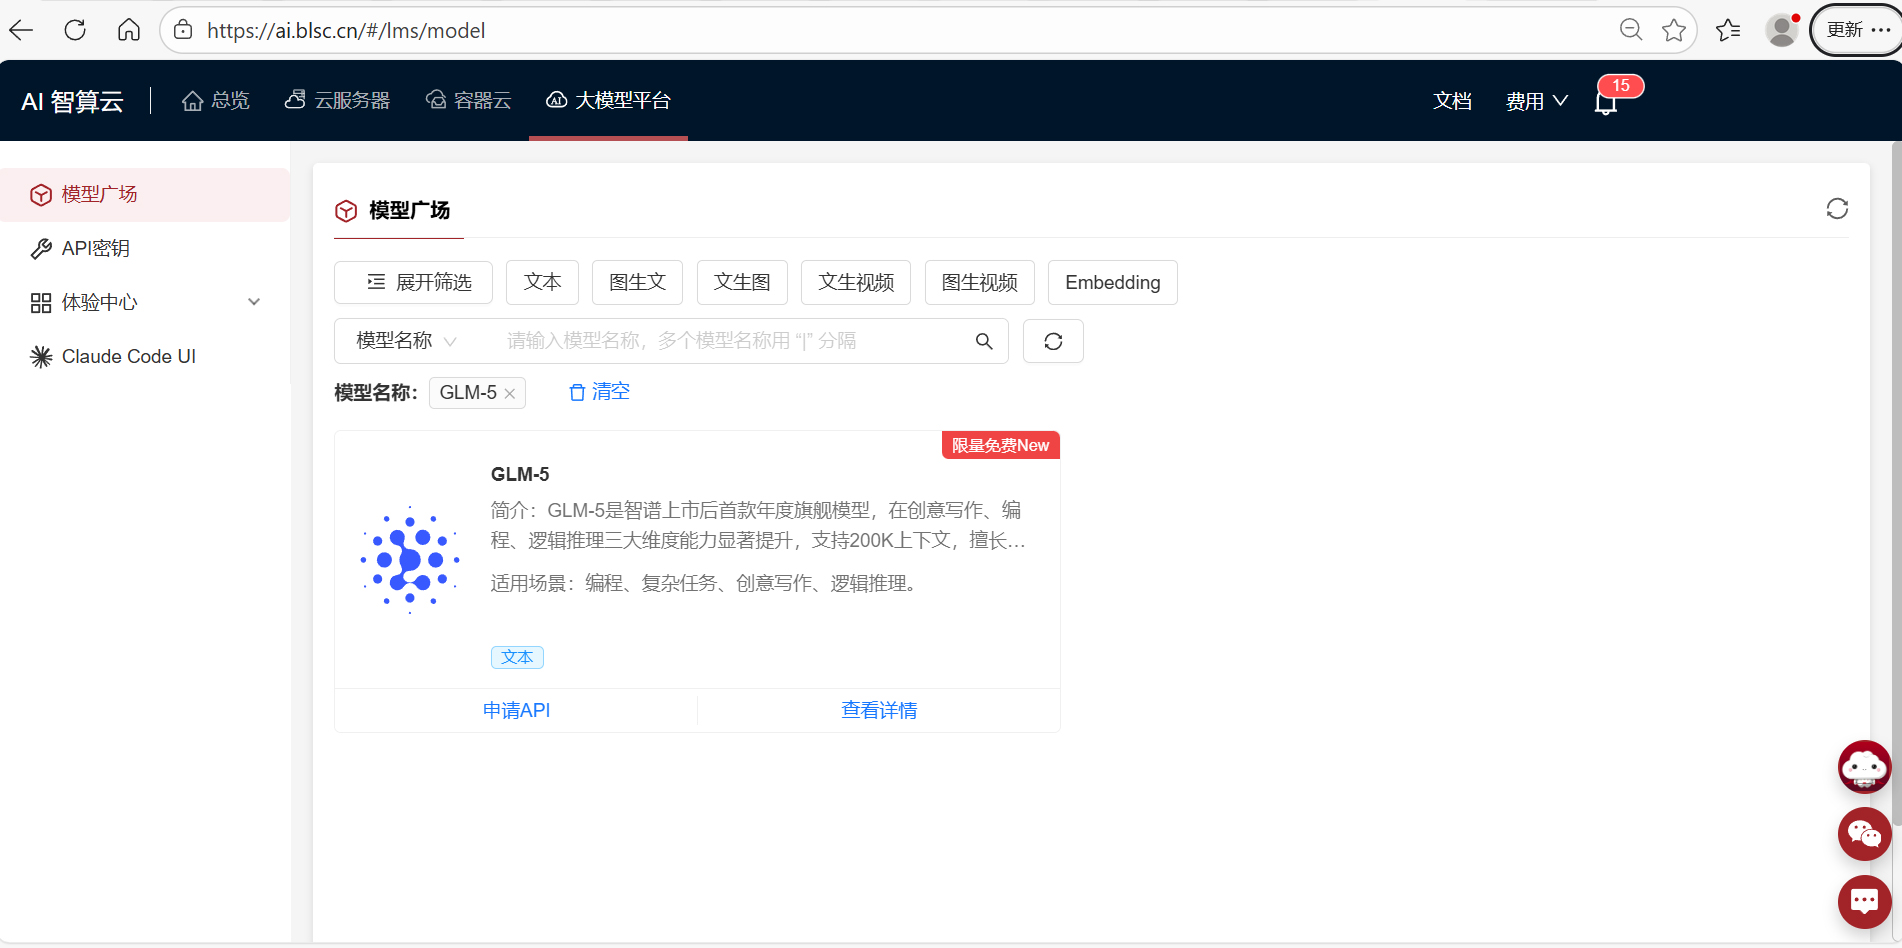The width and height of the screenshot is (1902, 948).
Task: Toggle the 文生图 filter button
Action: pyautogui.click(x=742, y=283)
